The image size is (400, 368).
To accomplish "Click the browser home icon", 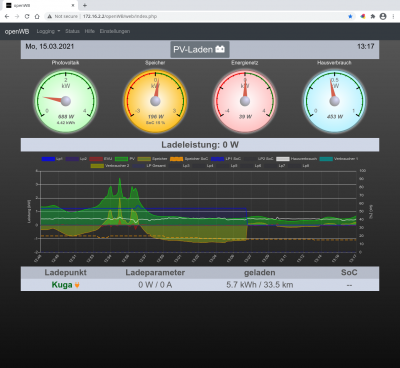I will click(x=37, y=16).
